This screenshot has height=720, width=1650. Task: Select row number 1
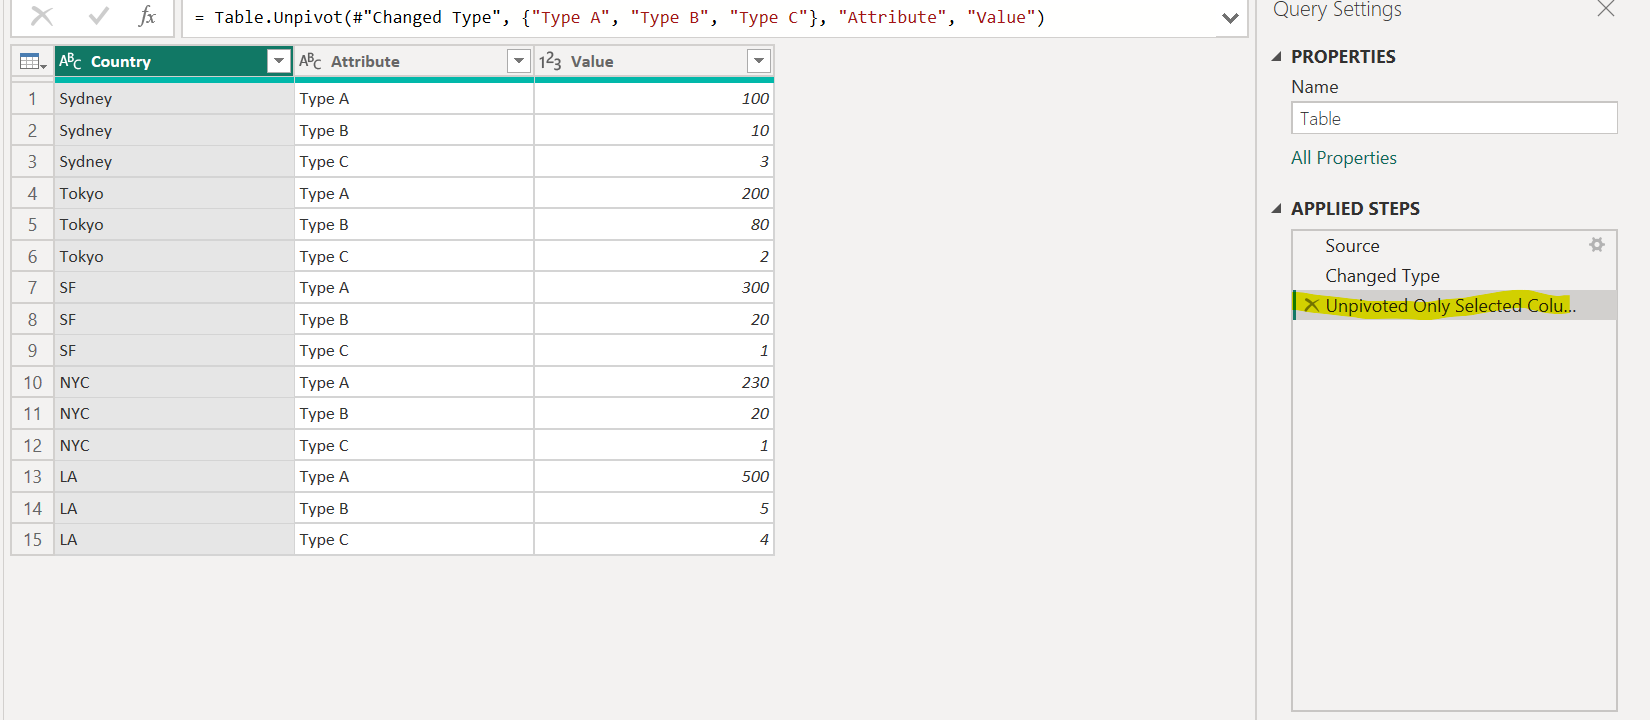click(32, 98)
